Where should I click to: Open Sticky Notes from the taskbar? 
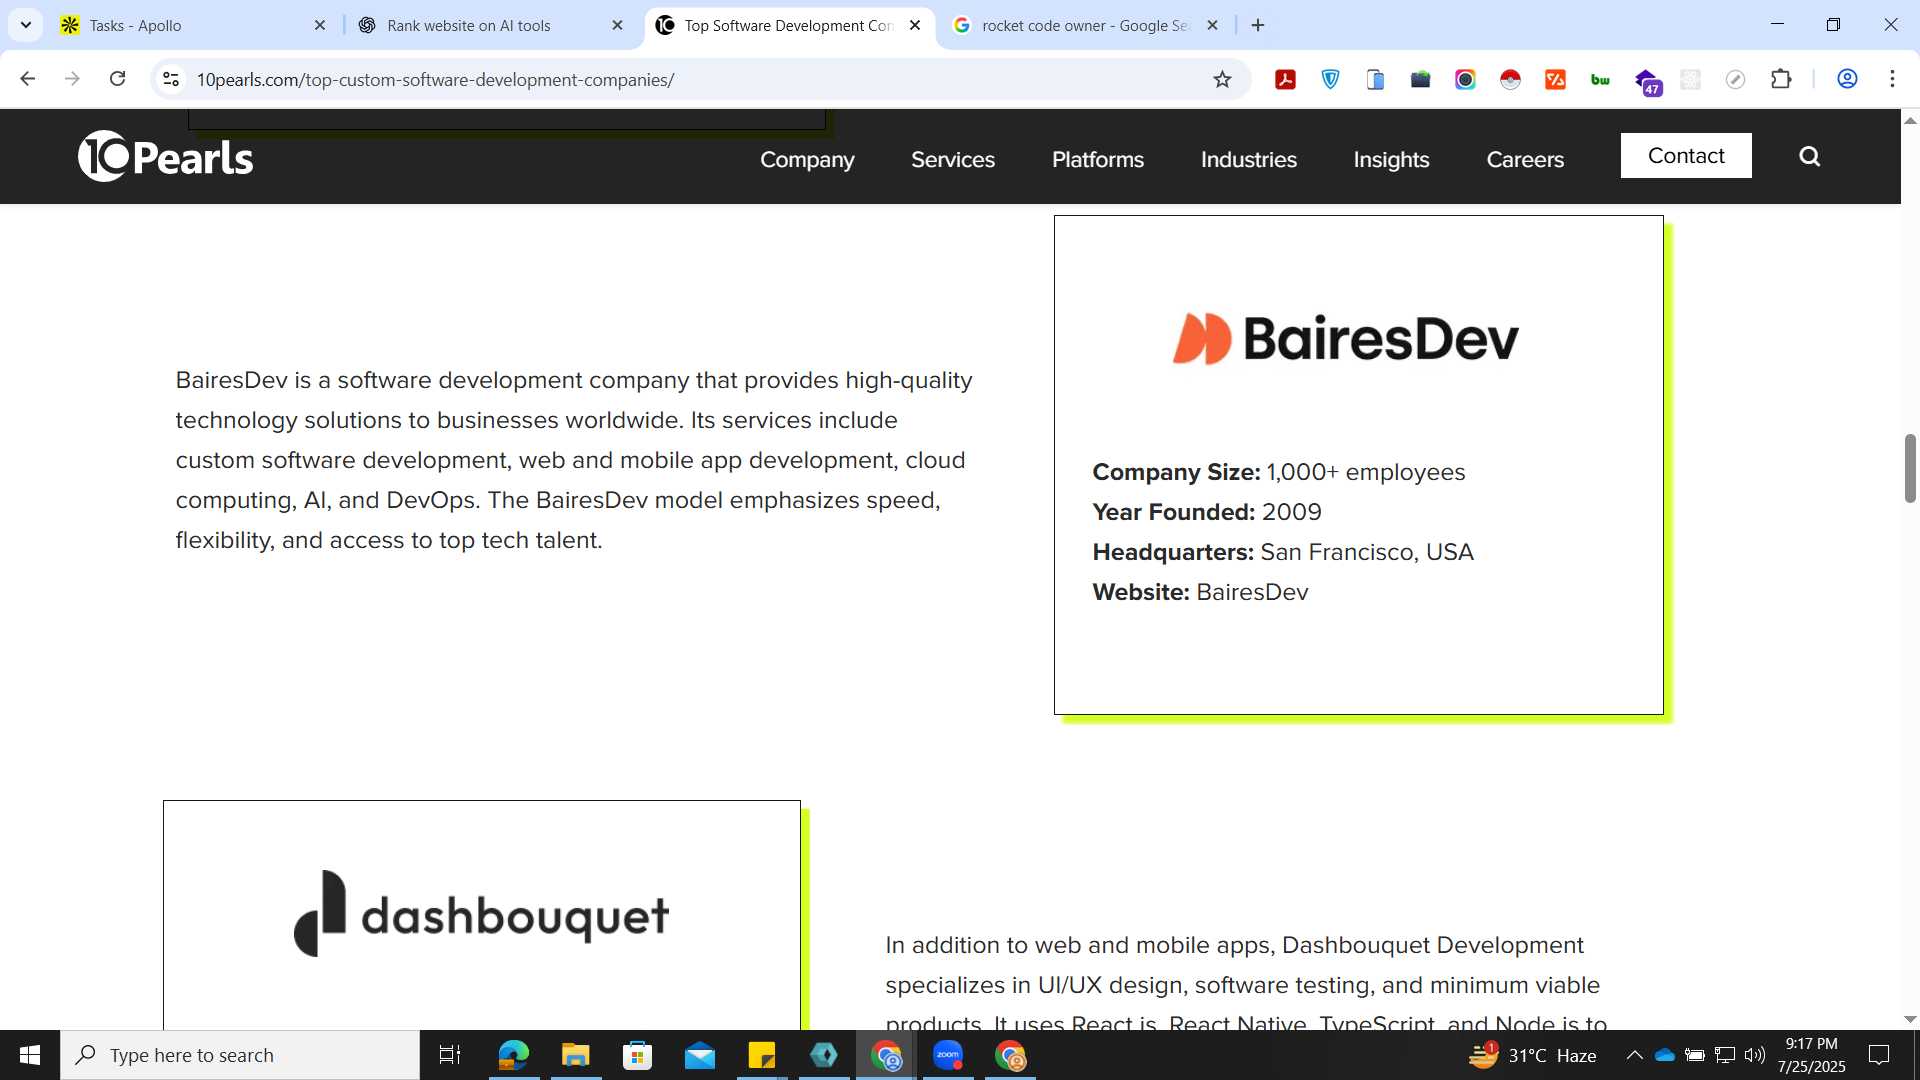761,1055
